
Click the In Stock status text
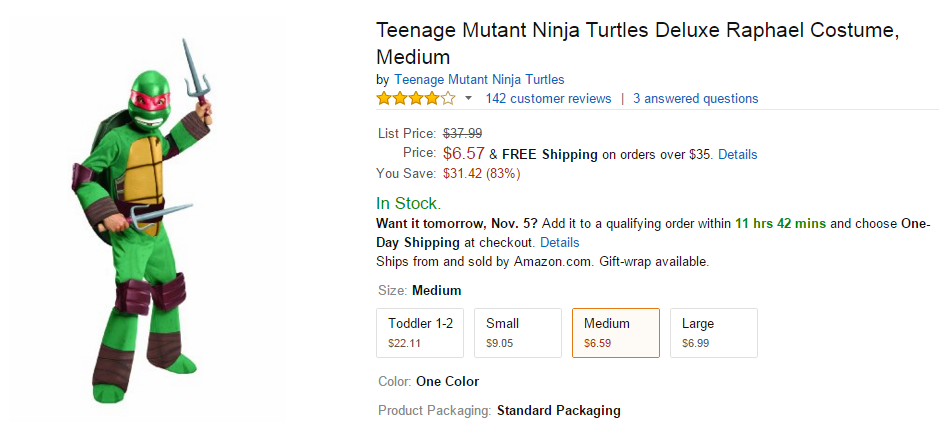click(408, 204)
